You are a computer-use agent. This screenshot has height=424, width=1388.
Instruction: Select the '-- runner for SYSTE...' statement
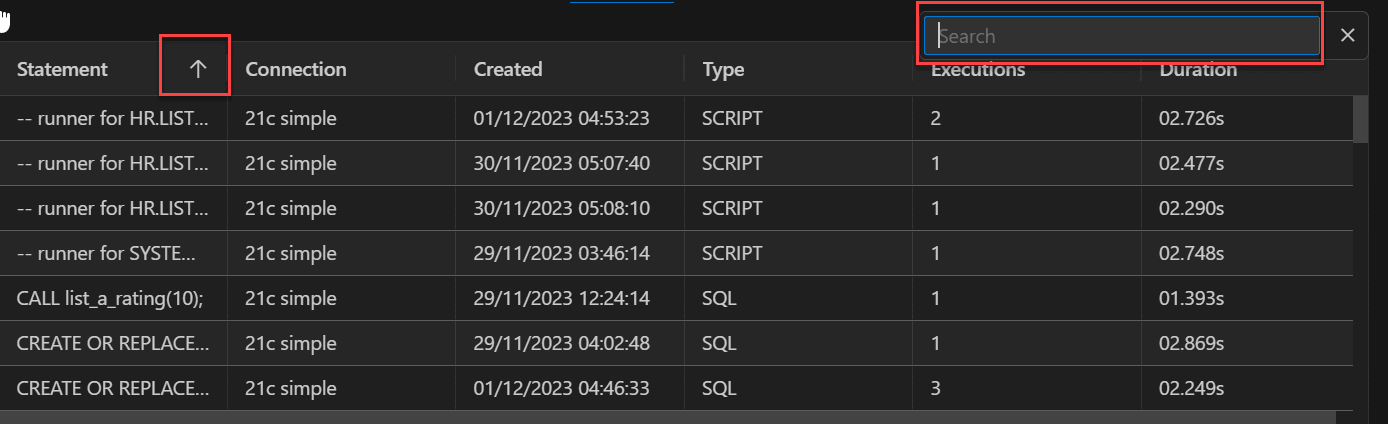point(113,254)
